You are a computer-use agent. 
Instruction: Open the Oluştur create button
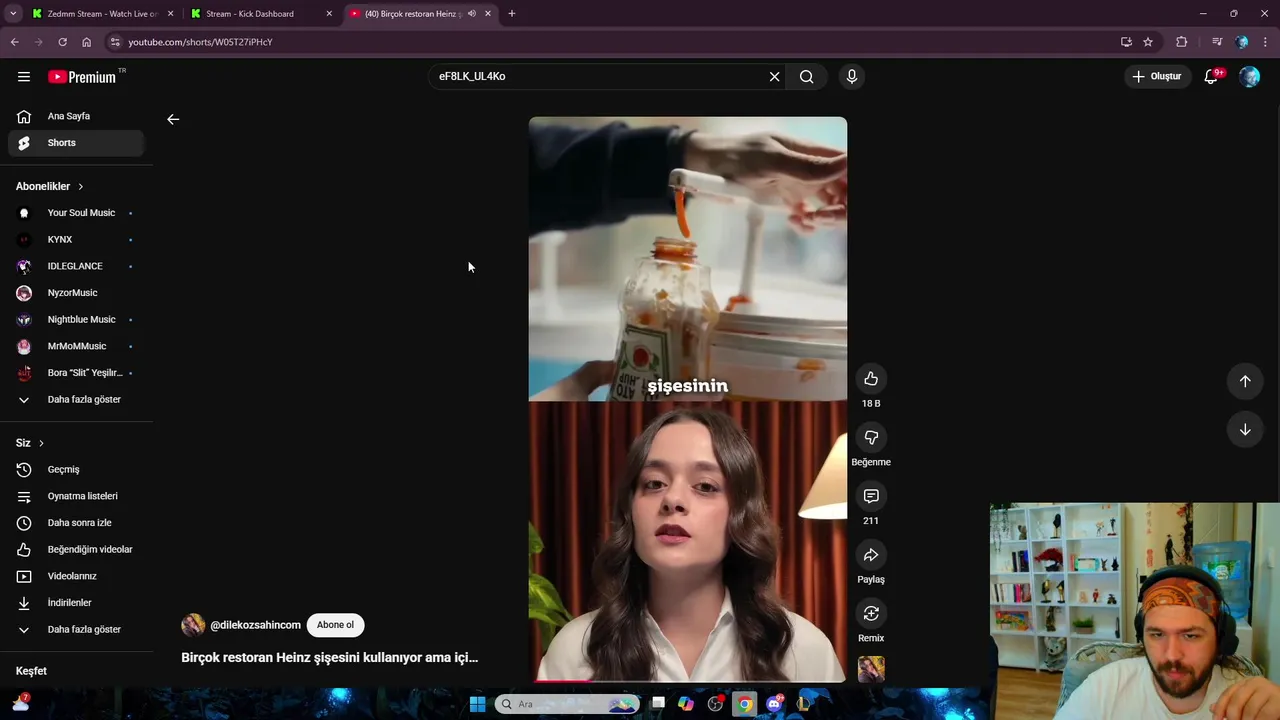point(1157,76)
